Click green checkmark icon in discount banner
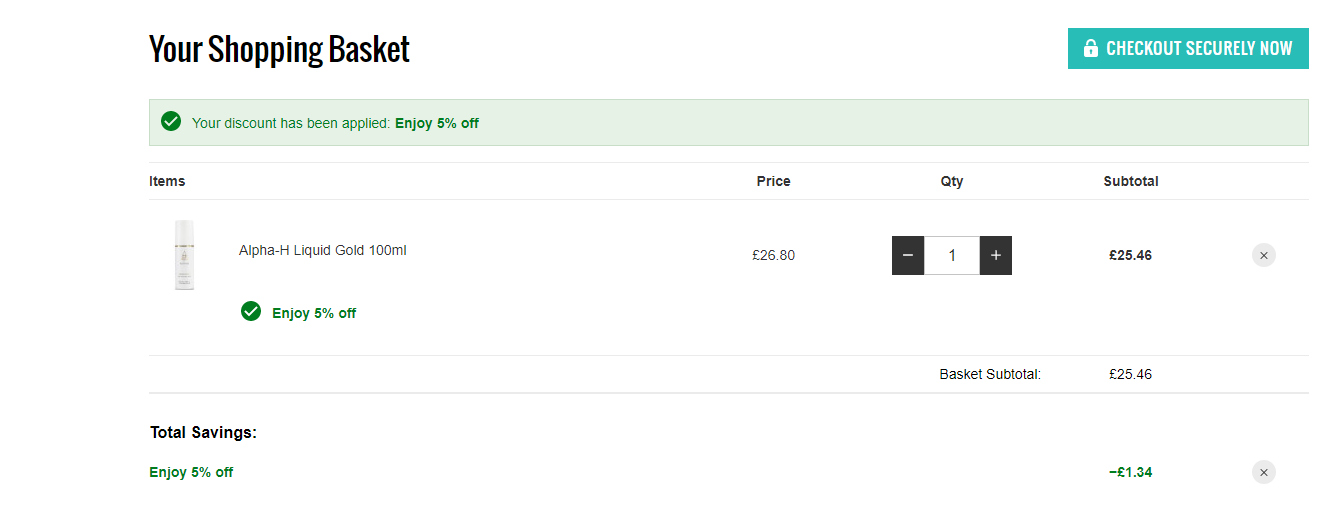The height and width of the screenshot is (512, 1317). [x=171, y=122]
